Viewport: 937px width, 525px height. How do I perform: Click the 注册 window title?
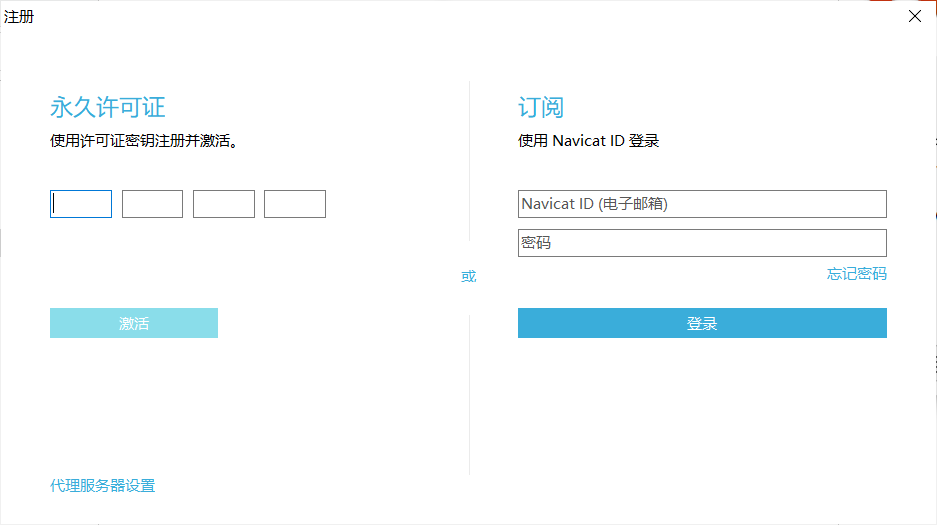coord(19,17)
